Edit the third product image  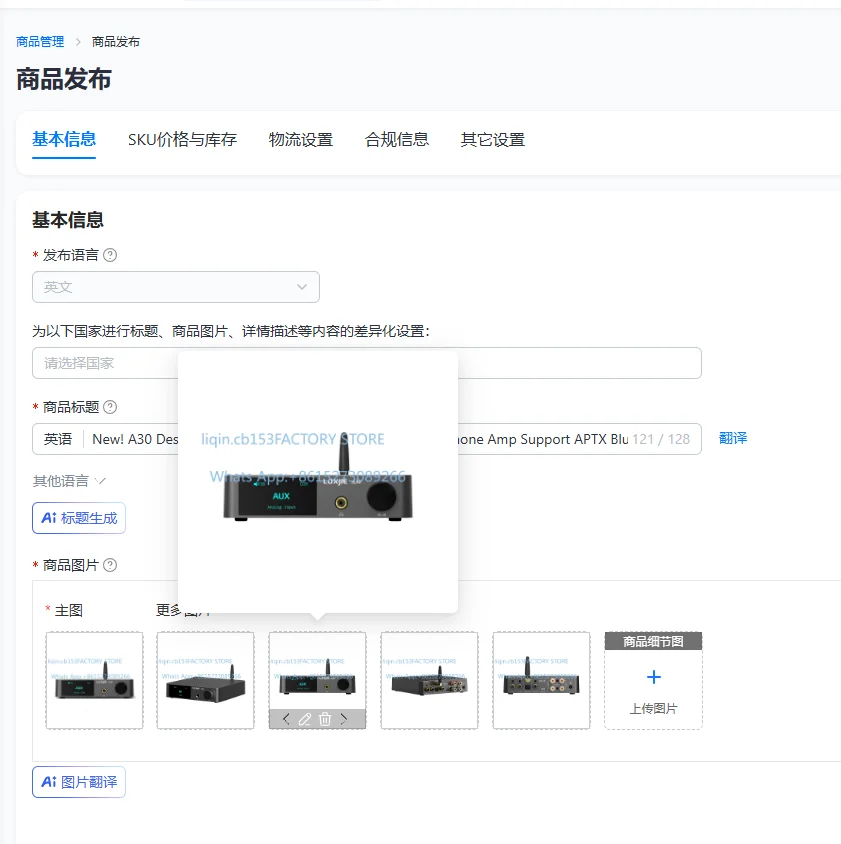305,719
